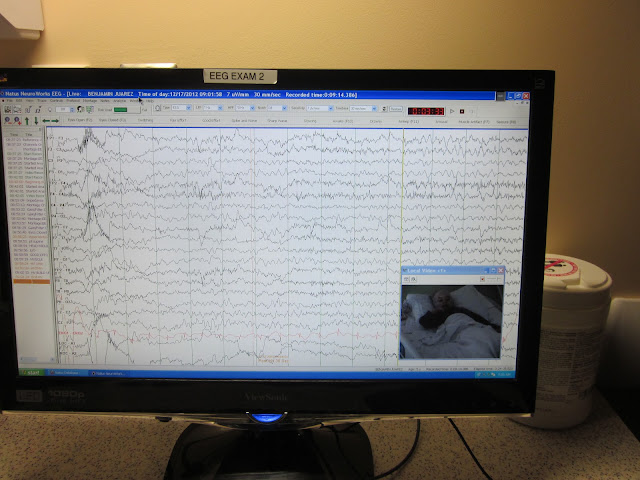Viewport: 640px width, 480px height.
Task: Click the numeric input field near light bulb
Action: 64,110
